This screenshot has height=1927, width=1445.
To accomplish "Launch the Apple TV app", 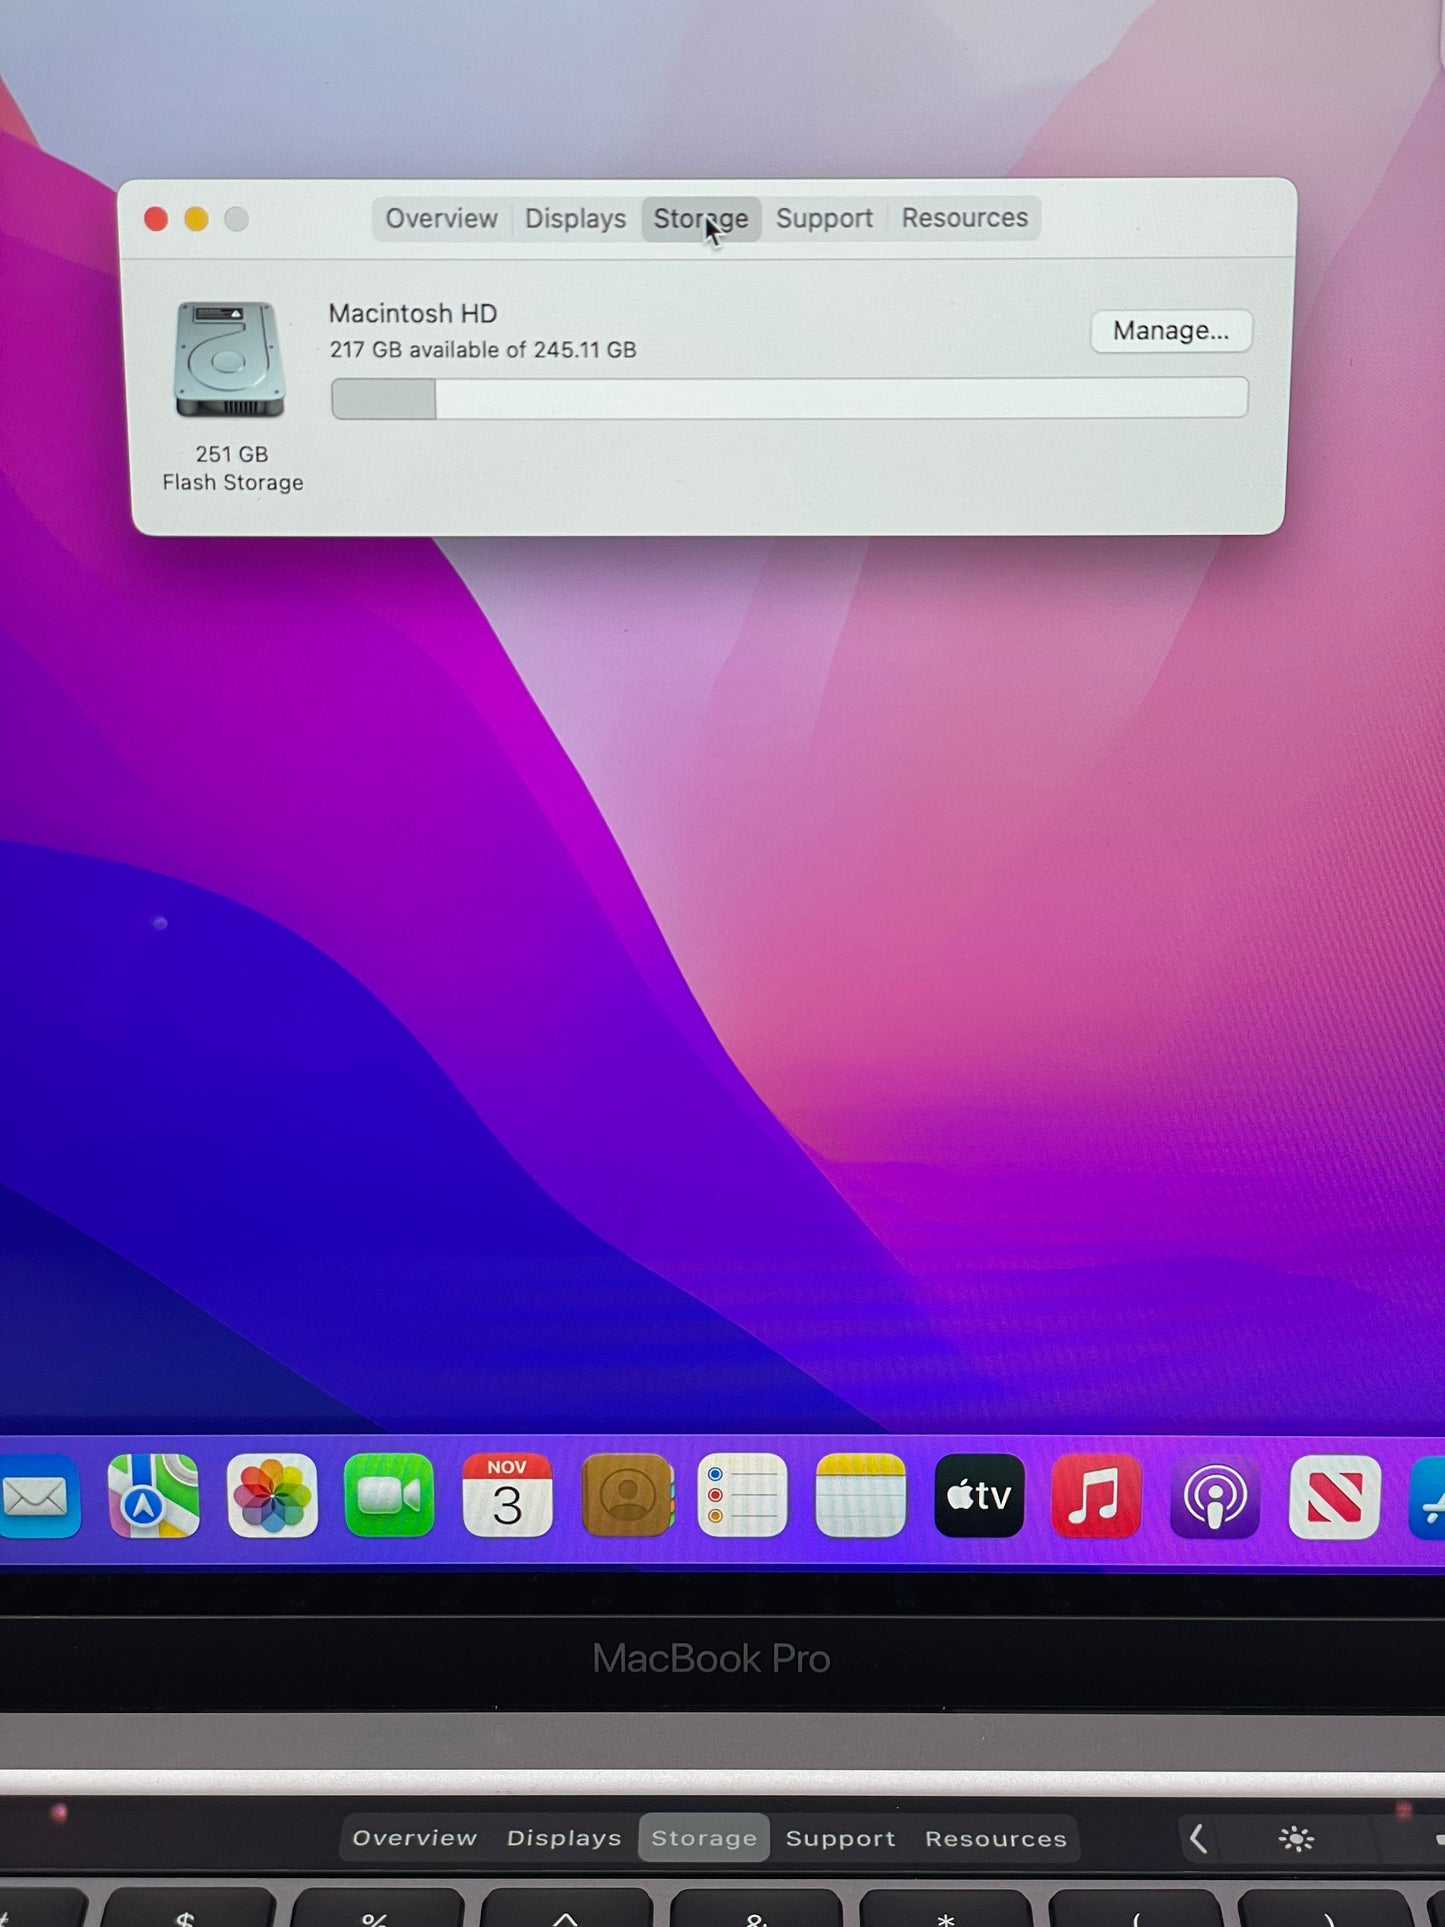I will tap(979, 1496).
